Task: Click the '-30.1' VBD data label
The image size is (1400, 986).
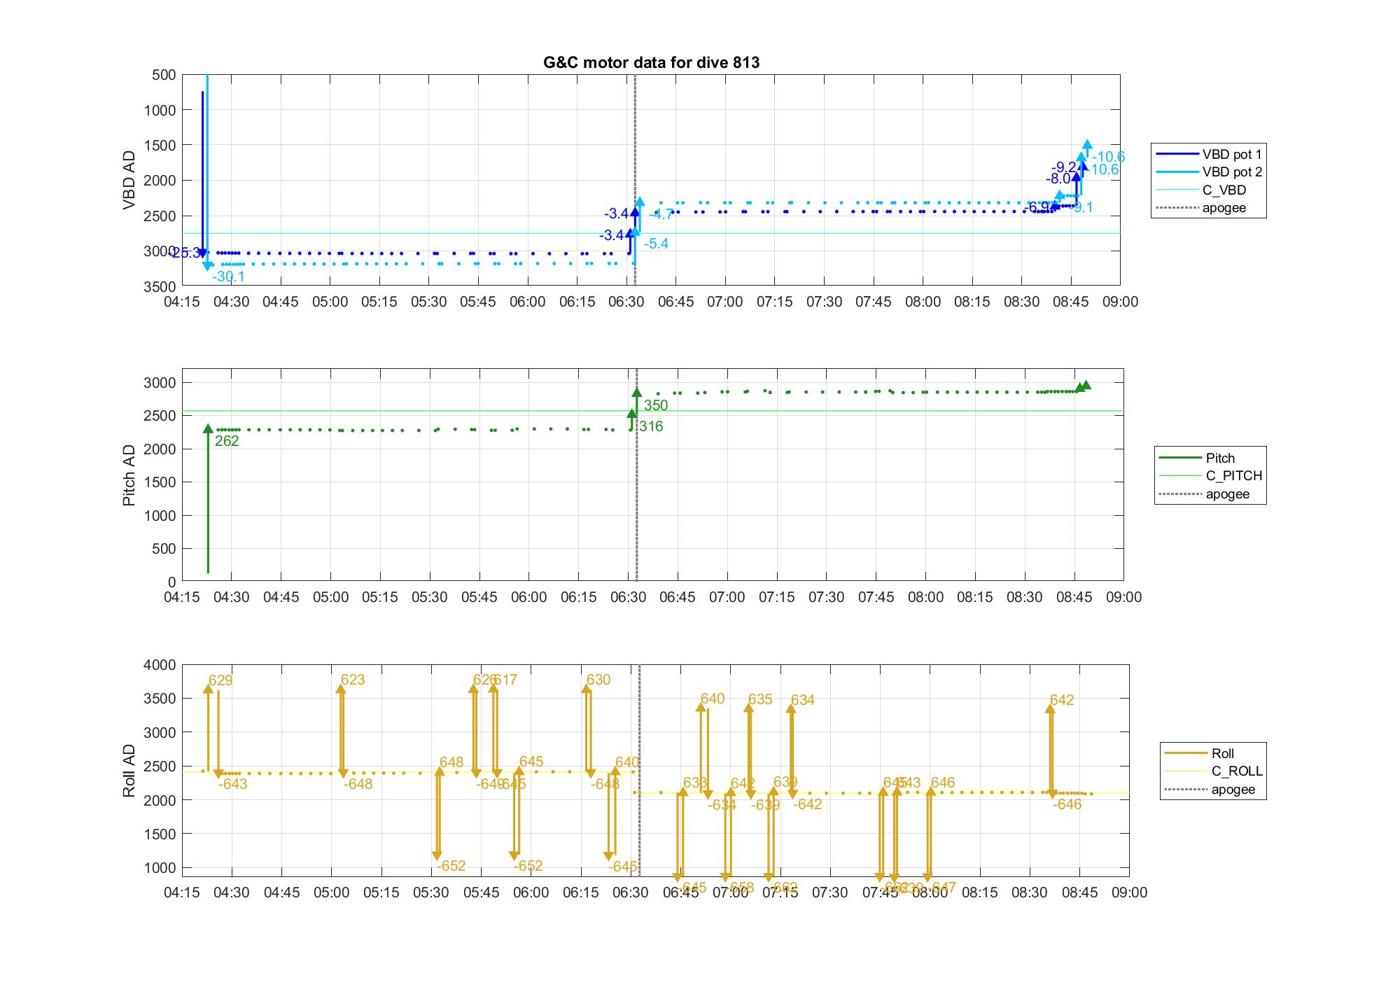Action: tap(228, 277)
